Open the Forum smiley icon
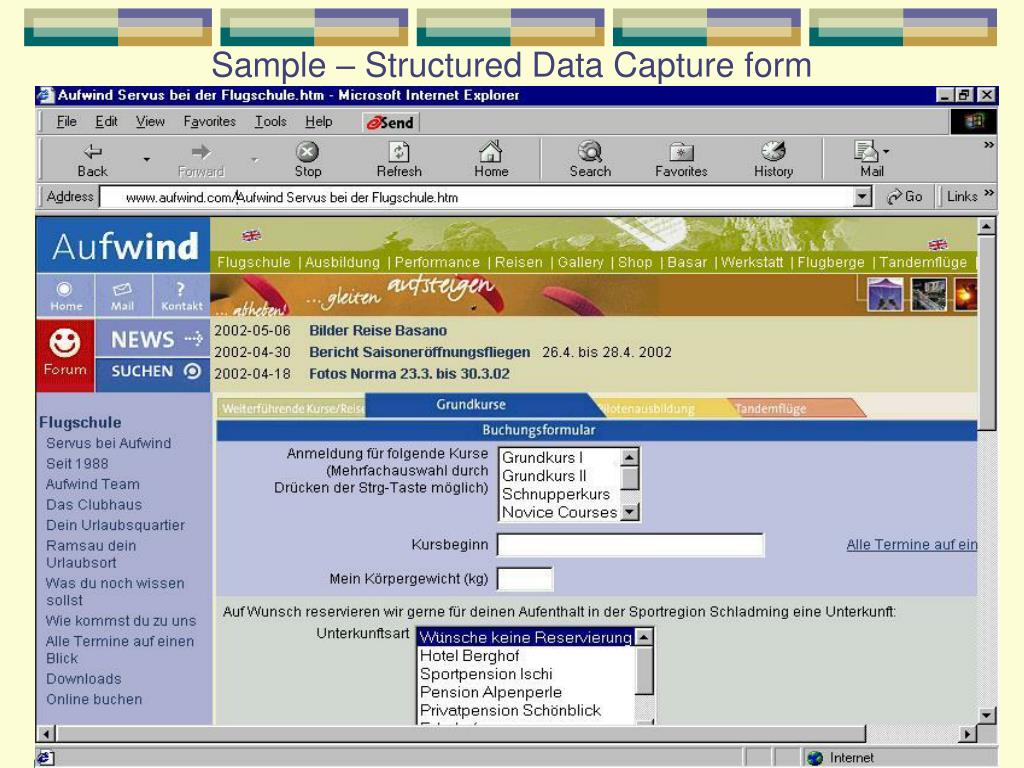Viewport: 1024px width, 768px height. click(65, 344)
